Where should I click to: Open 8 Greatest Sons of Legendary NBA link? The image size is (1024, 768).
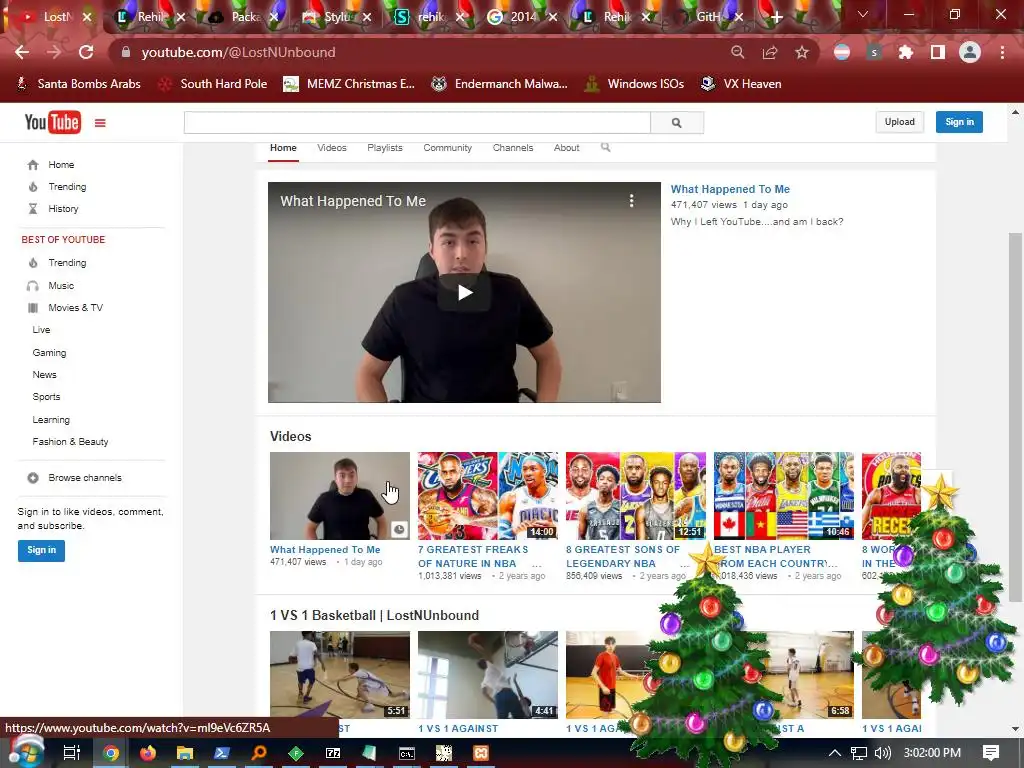tap(622, 556)
